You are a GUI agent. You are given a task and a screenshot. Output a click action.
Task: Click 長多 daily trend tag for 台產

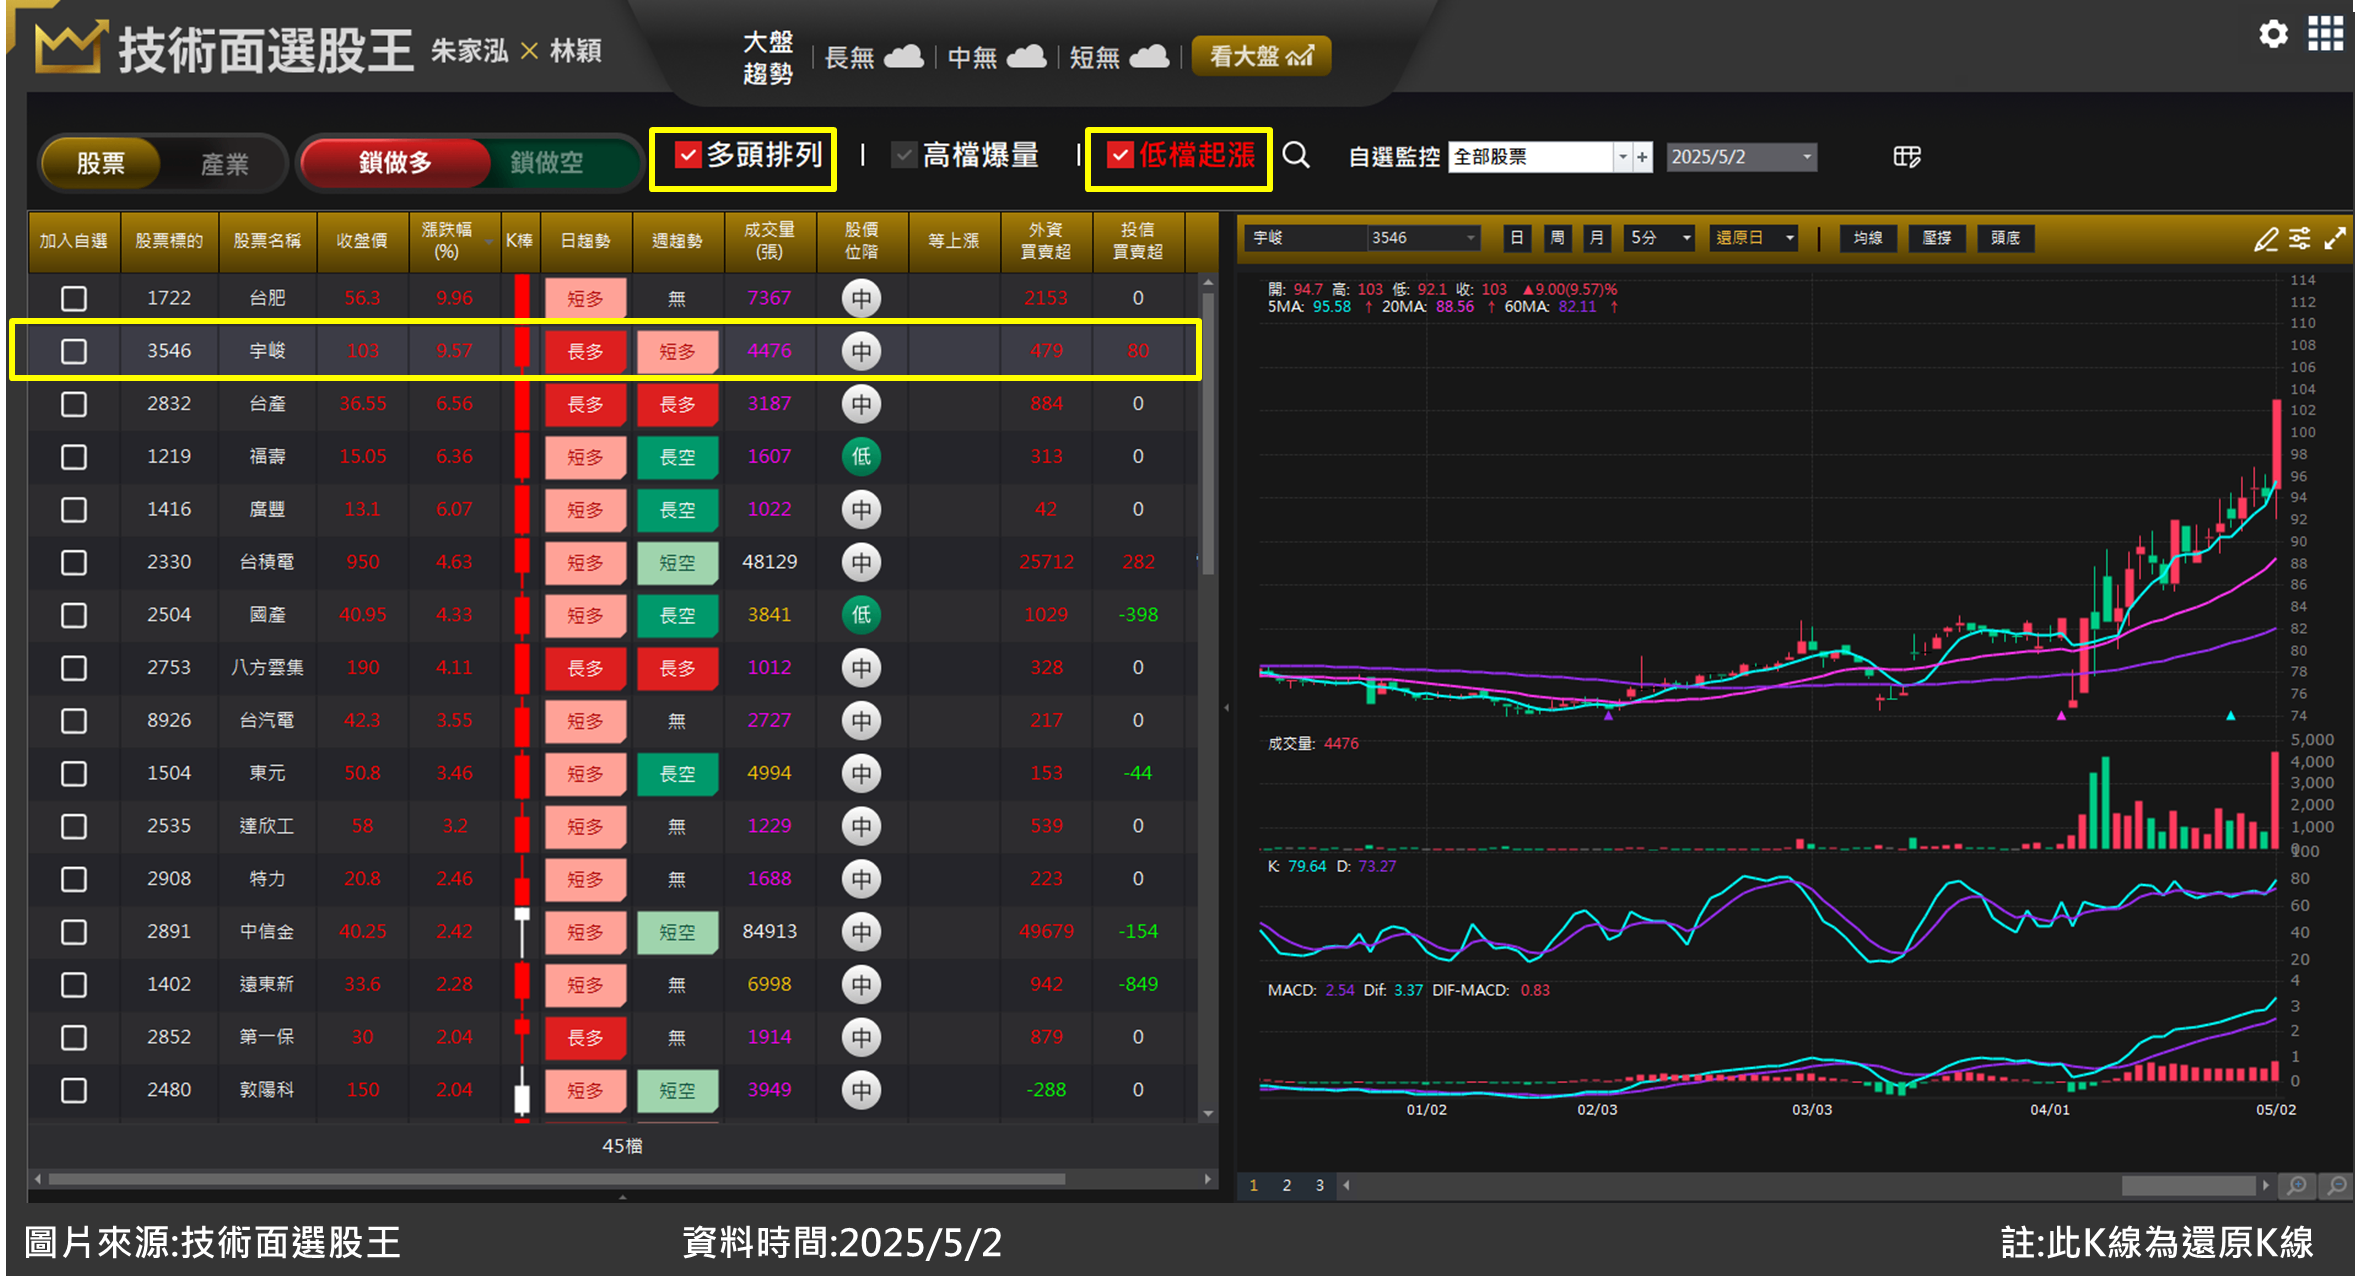(585, 404)
